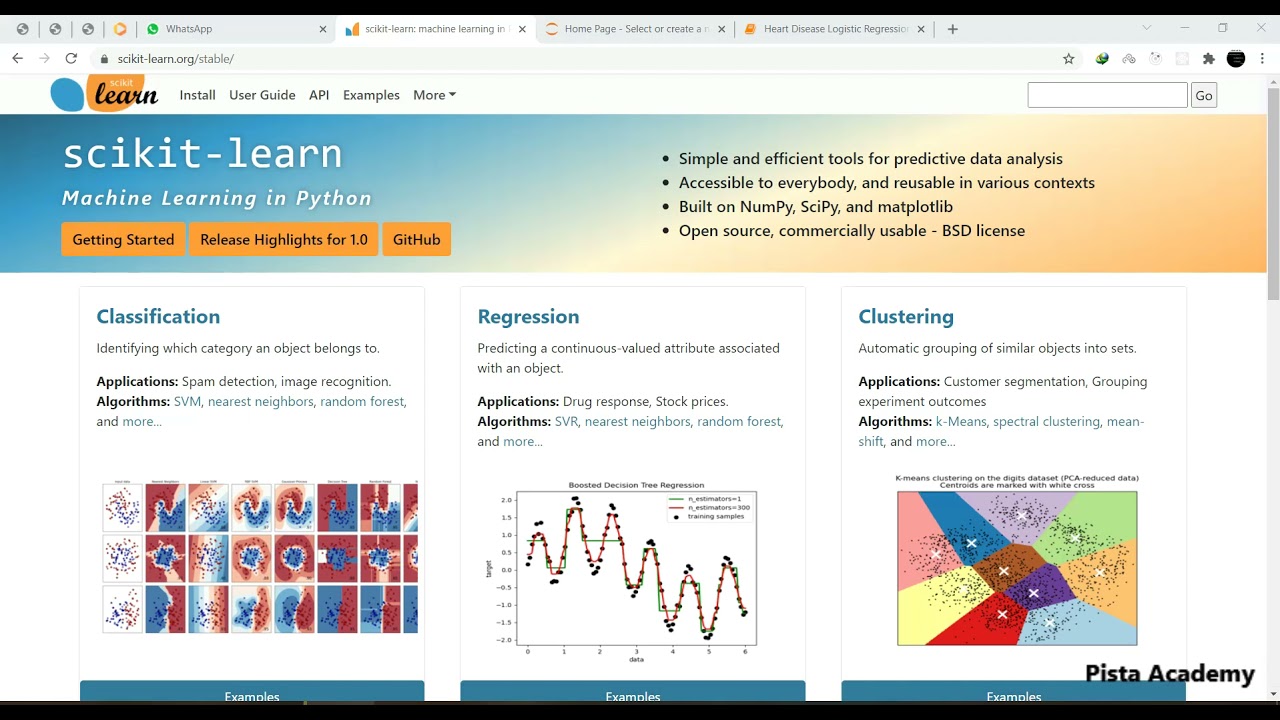The image size is (1280, 720).
Task: Open the Examples nav link
Action: point(371,95)
